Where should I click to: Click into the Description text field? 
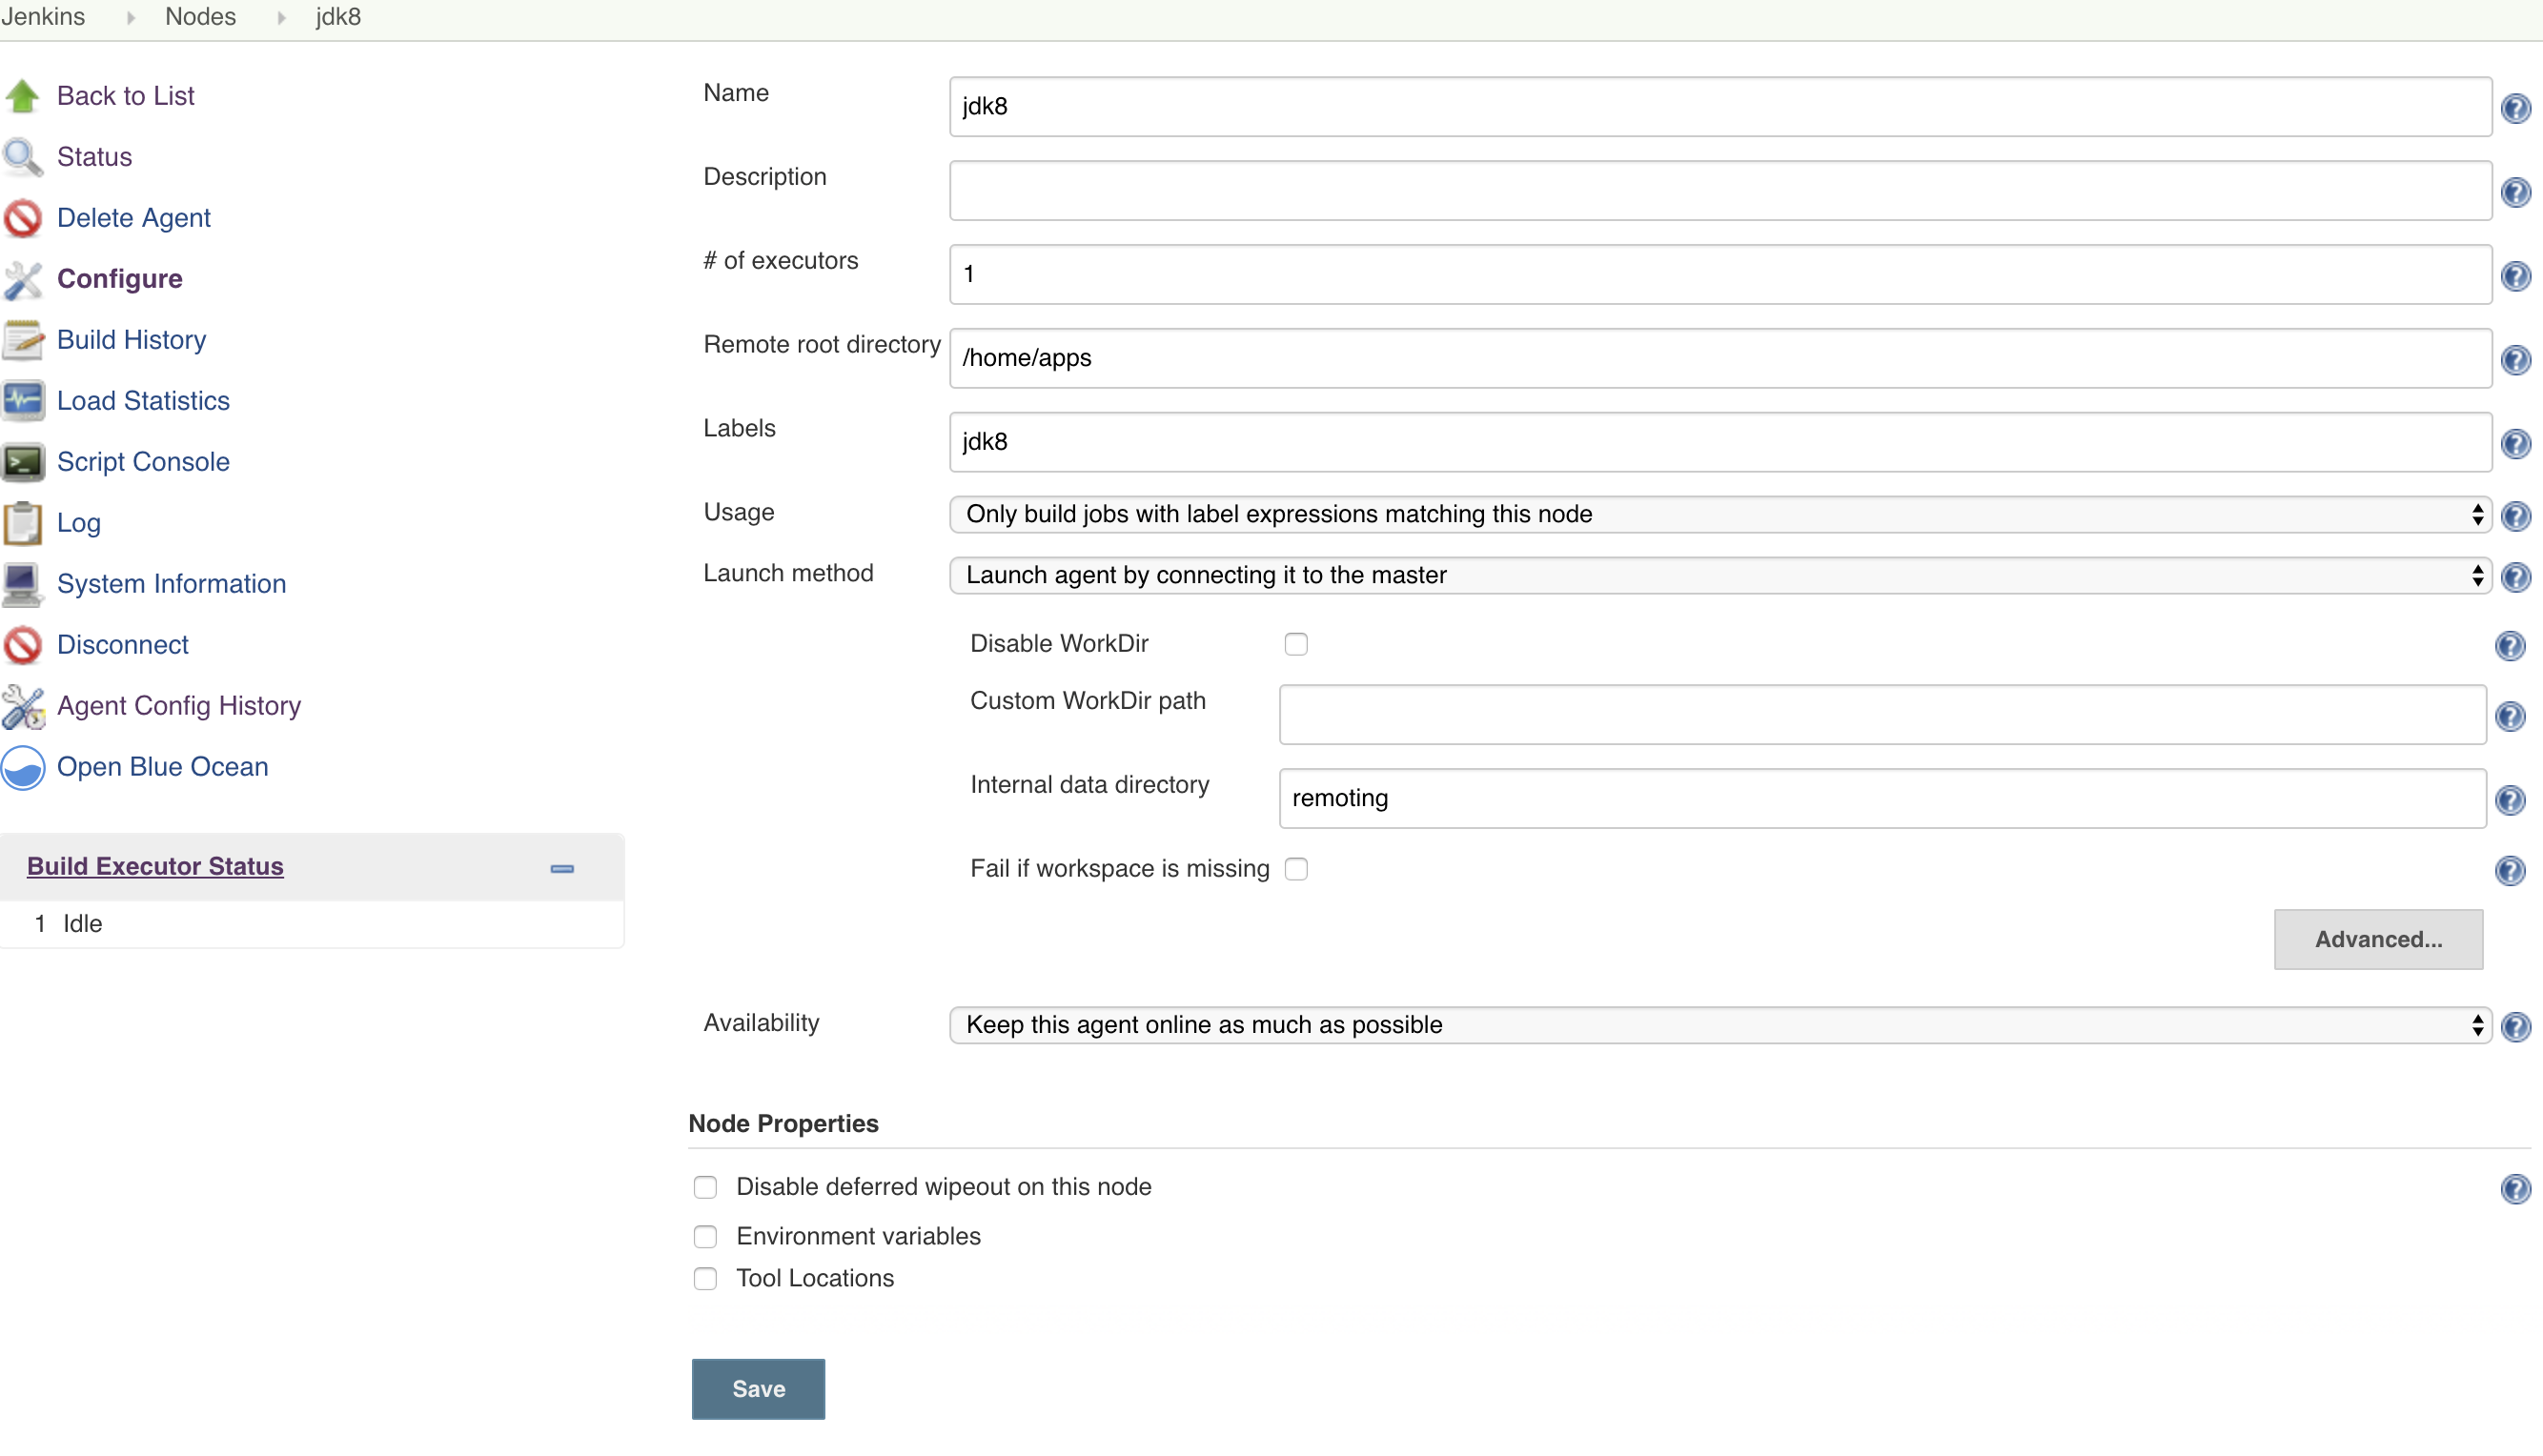pos(1719,191)
